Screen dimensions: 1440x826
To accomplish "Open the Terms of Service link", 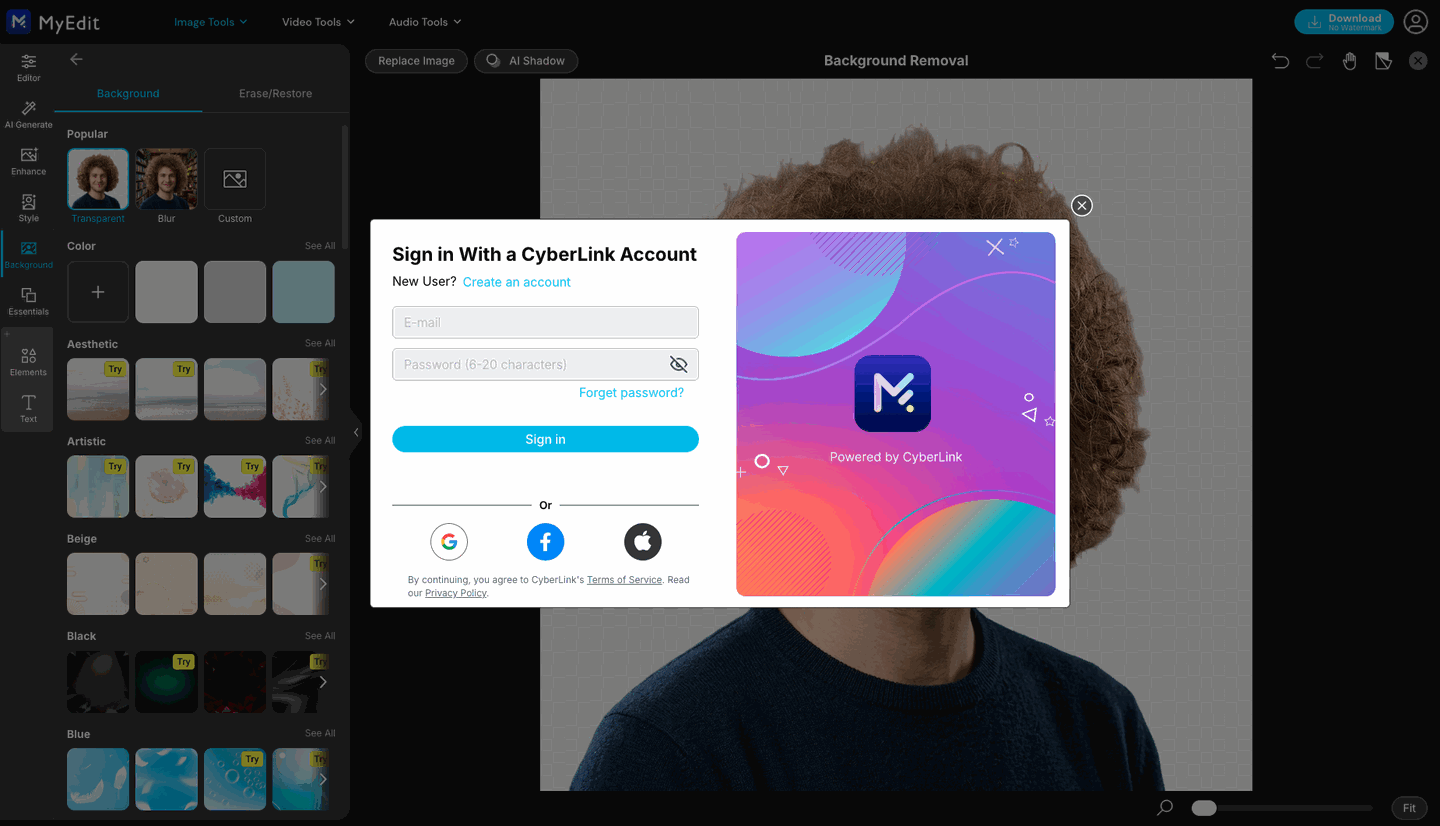I will pos(624,580).
